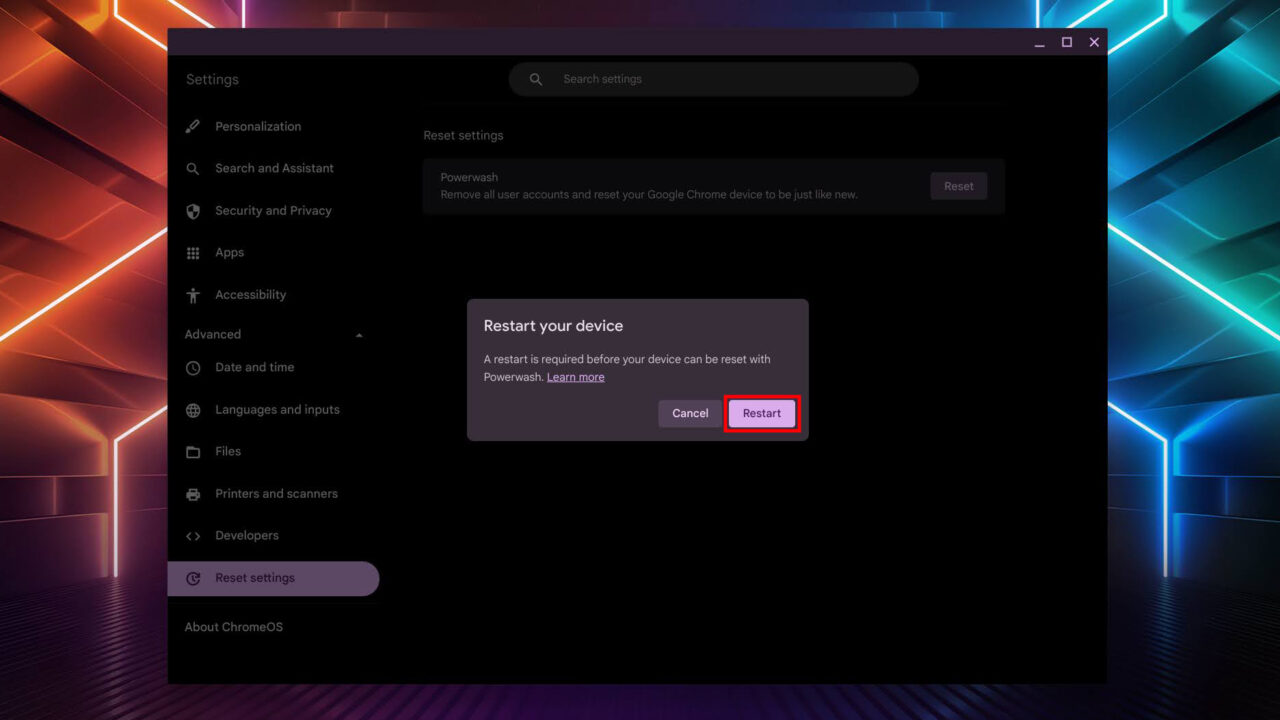Click the Search and Assistant magnifier icon
The width and height of the screenshot is (1280, 720).
click(x=193, y=168)
